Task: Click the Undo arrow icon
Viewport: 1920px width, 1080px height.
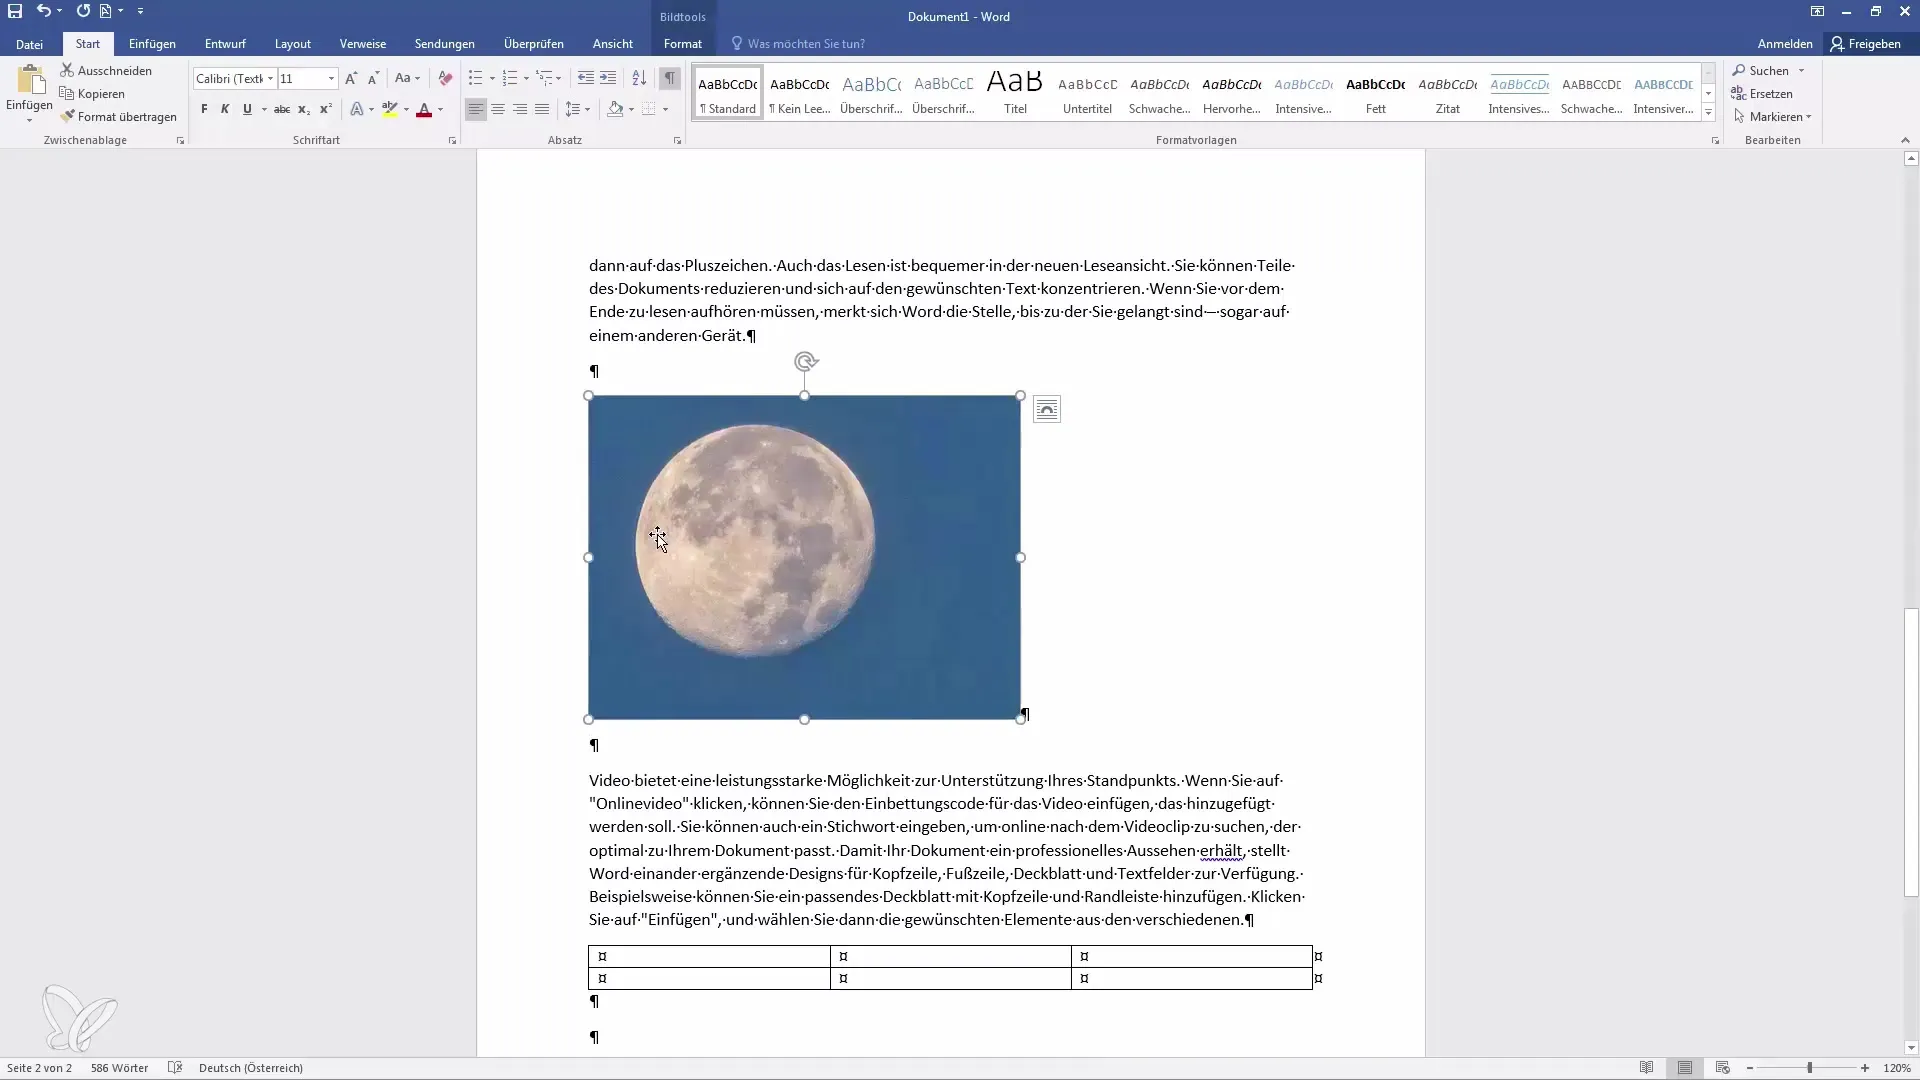Action: pyautogui.click(x=44, y=11)
